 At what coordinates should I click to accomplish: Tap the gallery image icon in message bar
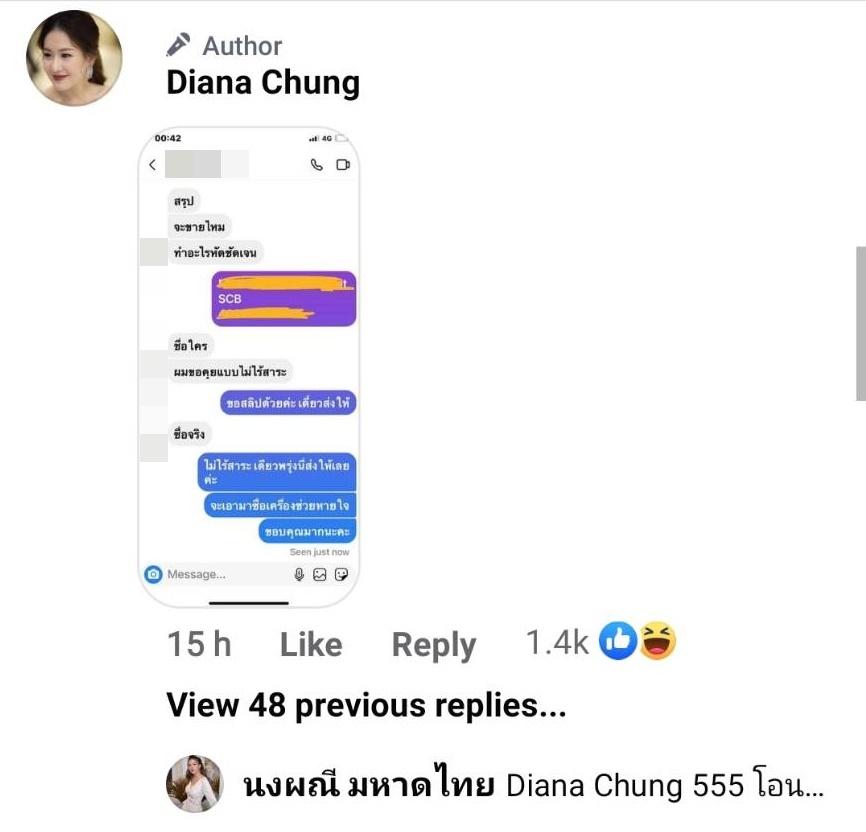tap(319, 575)
